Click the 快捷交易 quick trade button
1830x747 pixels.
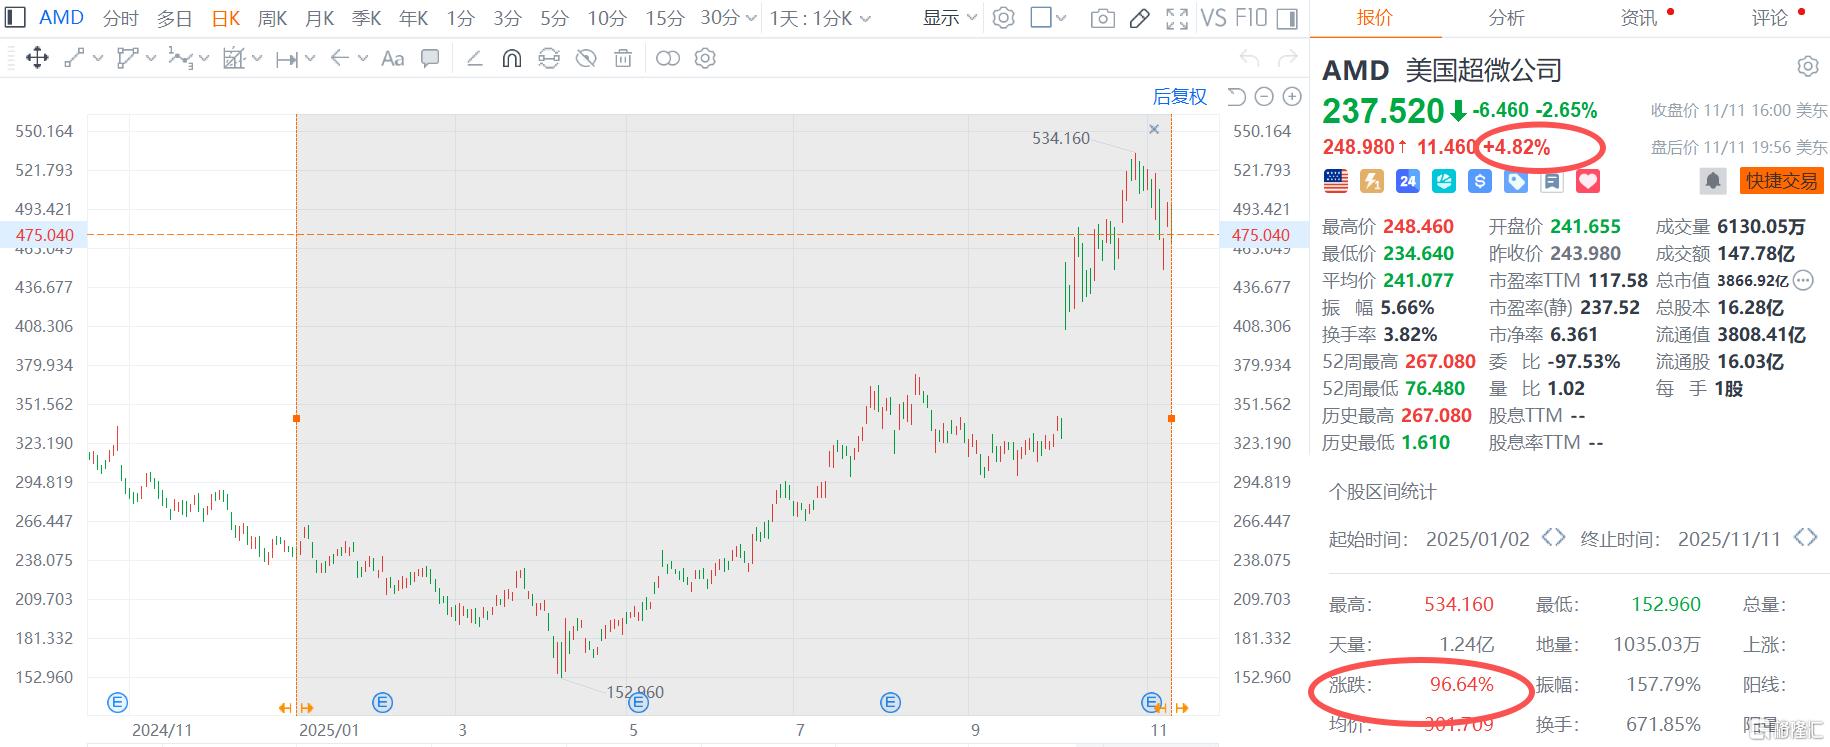1782,181
